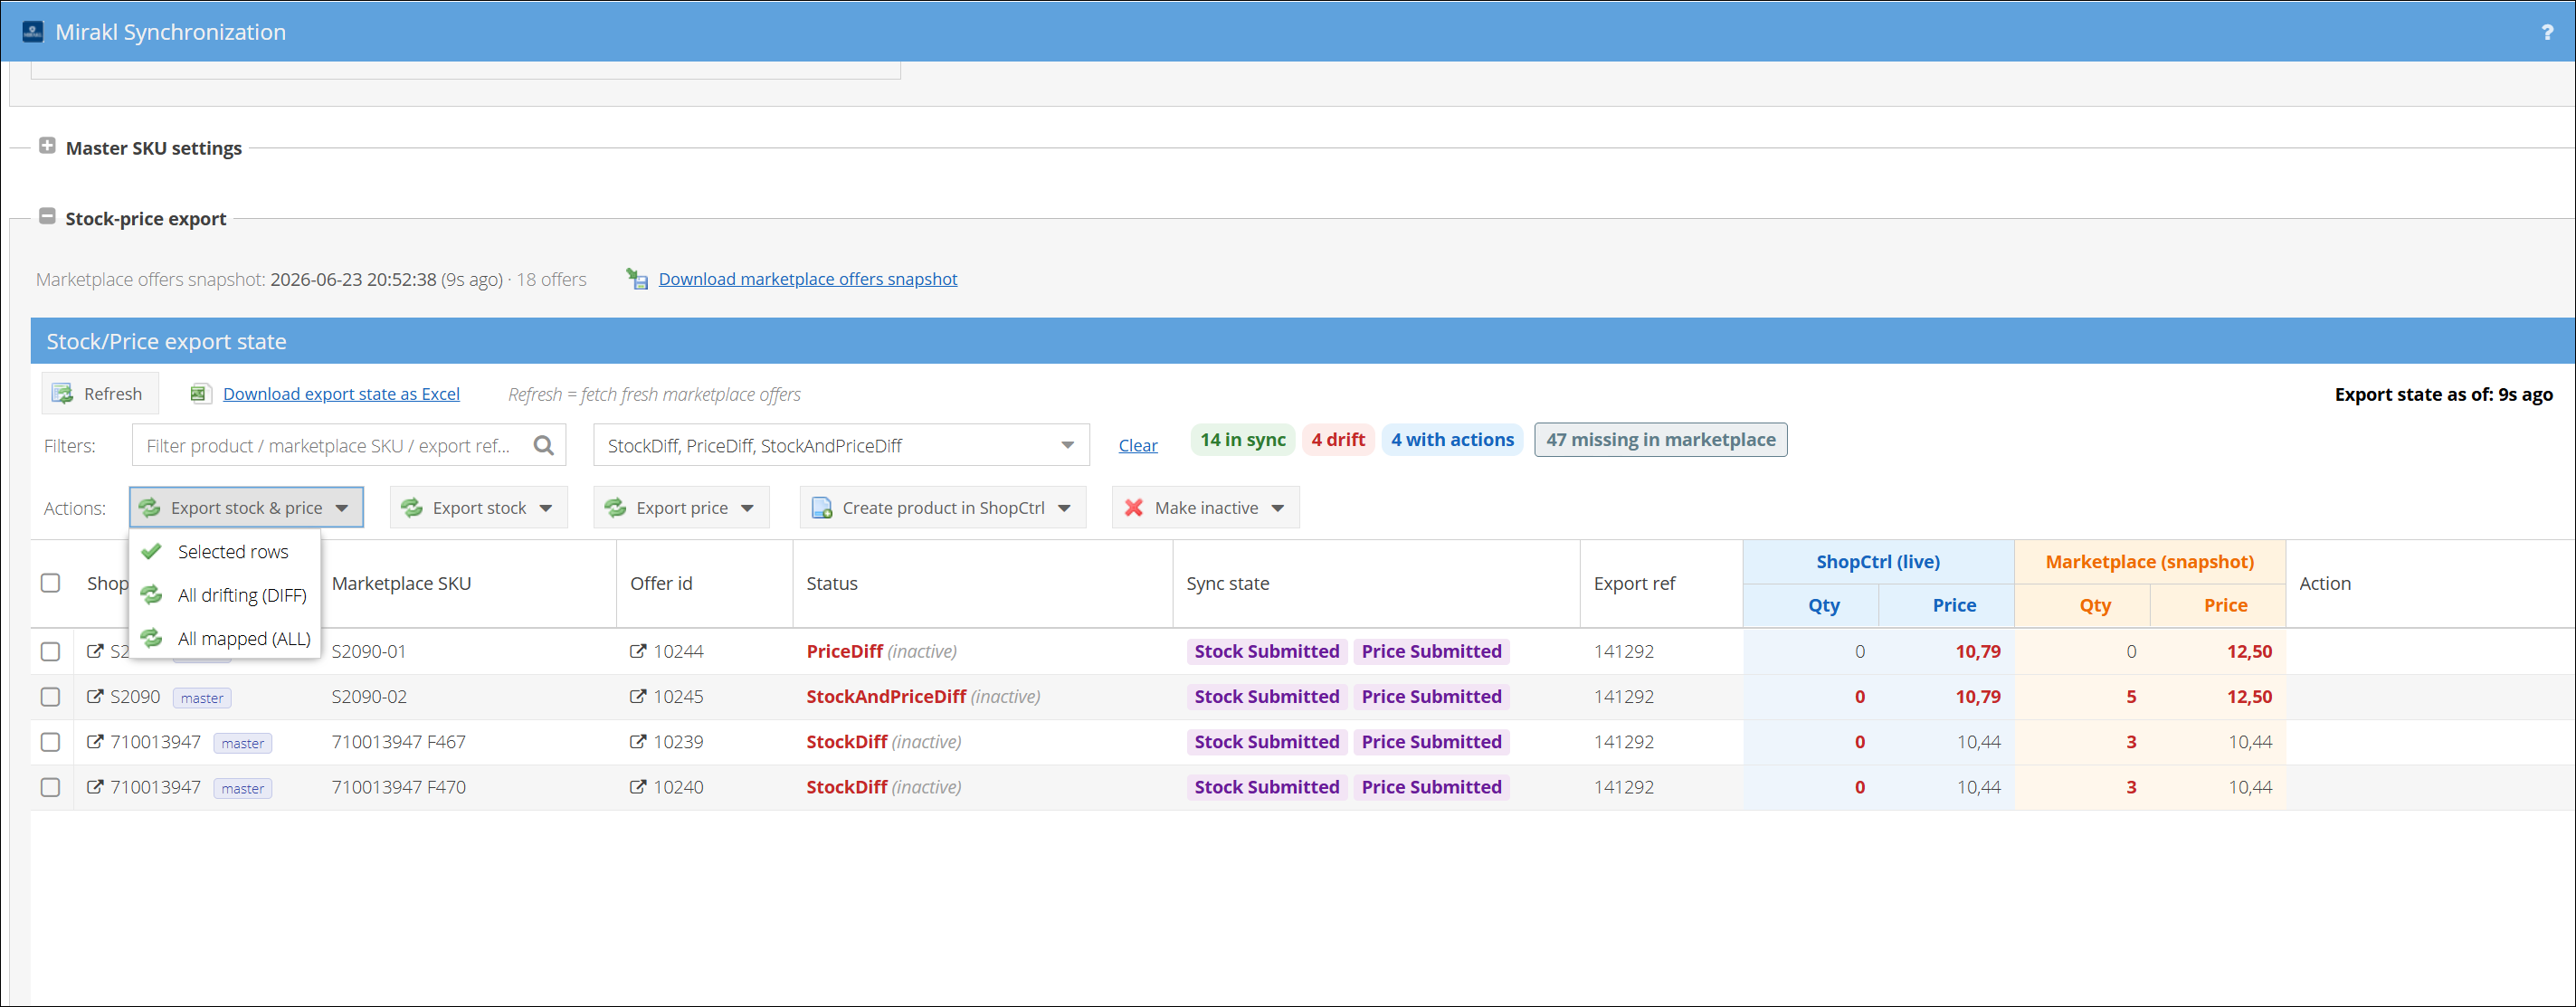The height and width of the screenshot is (1007, 2576).
Task: Open Download marketplace offers snapshot link
Action: tap(807, 279)
